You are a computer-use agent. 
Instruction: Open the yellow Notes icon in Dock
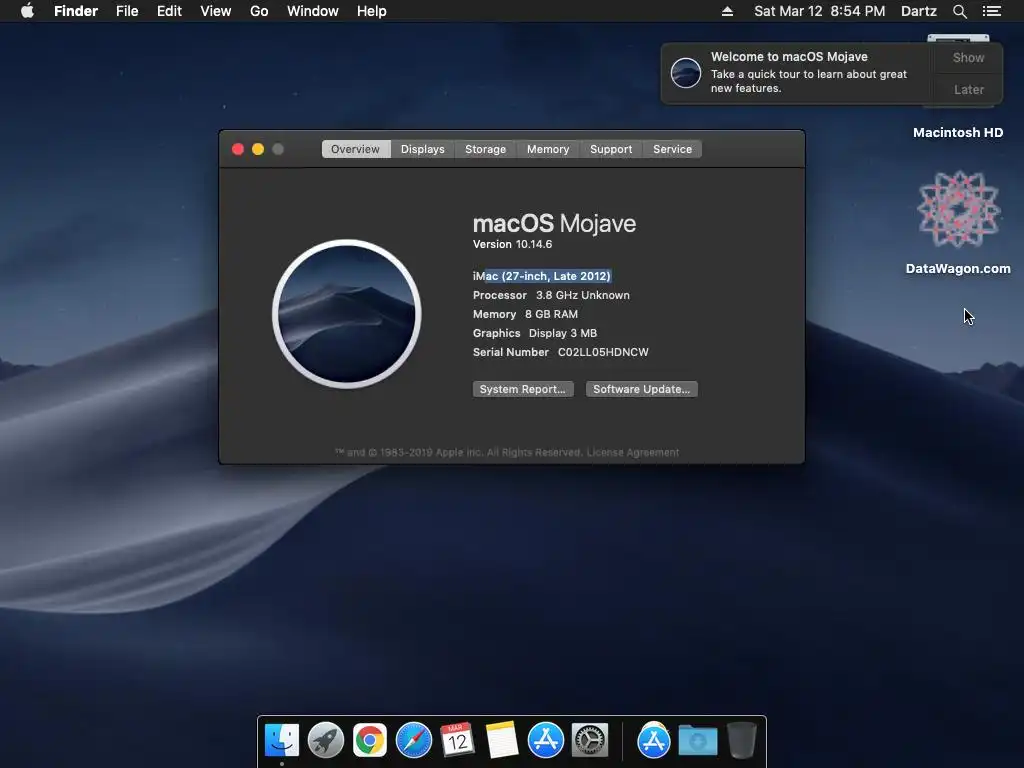point(502,740)
